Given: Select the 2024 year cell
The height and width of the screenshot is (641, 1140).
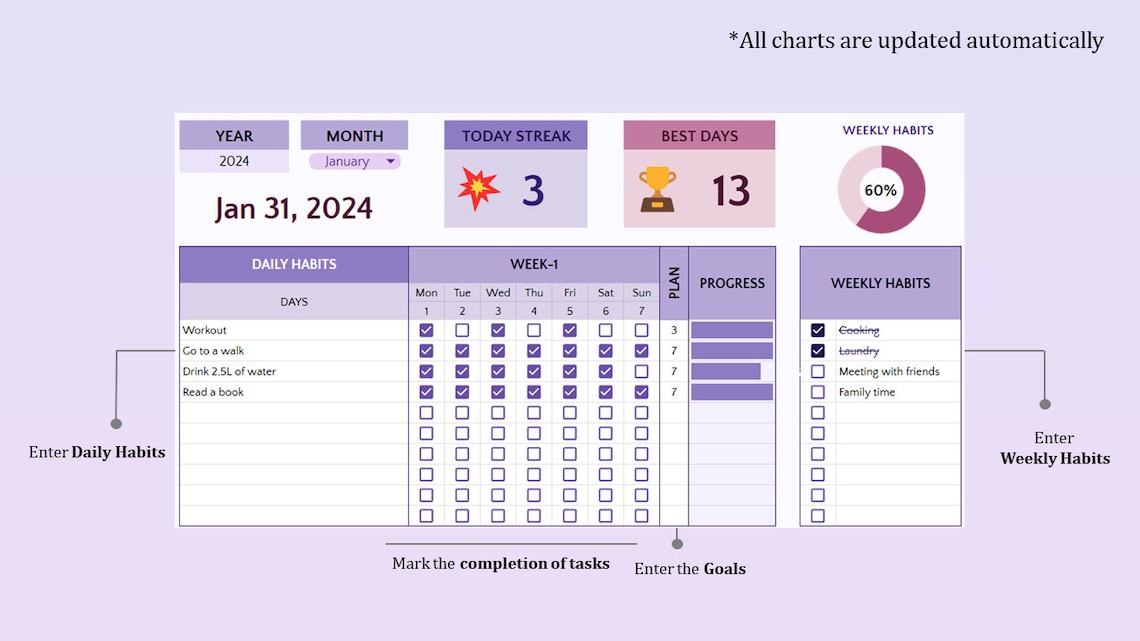Looking at the screenshot, I should pos(233,161).
